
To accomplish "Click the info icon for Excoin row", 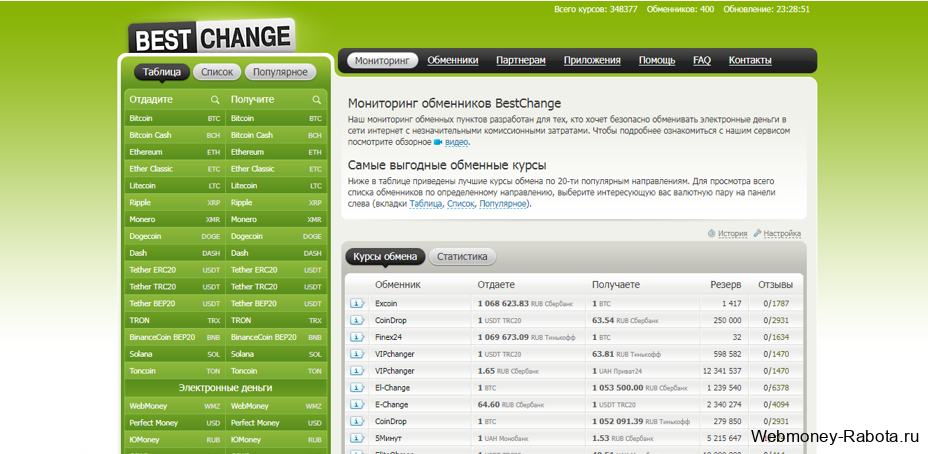I will tap(357, 304).
